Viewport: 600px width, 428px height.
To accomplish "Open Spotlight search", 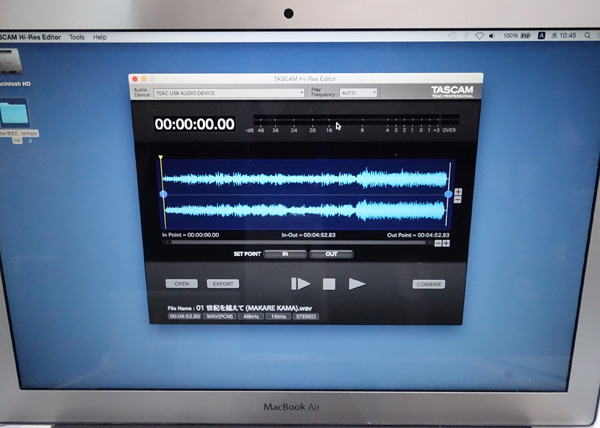I will tap(587, 36).
